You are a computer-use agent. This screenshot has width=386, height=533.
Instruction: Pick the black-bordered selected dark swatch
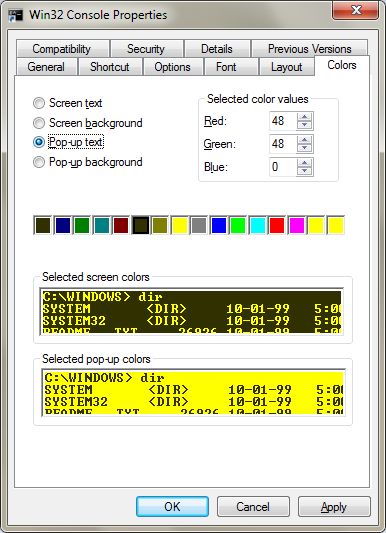click(x=141, y=225)
